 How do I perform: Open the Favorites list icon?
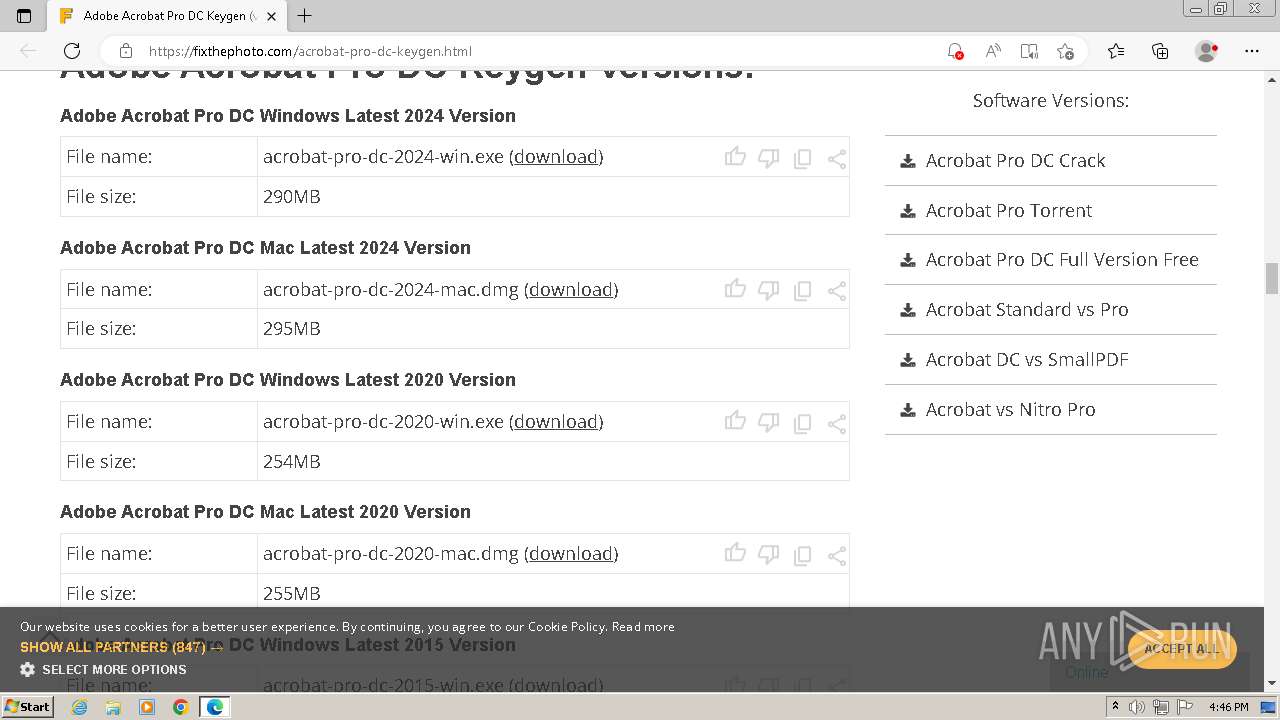pyautogui.click(x=1116, y=51)
